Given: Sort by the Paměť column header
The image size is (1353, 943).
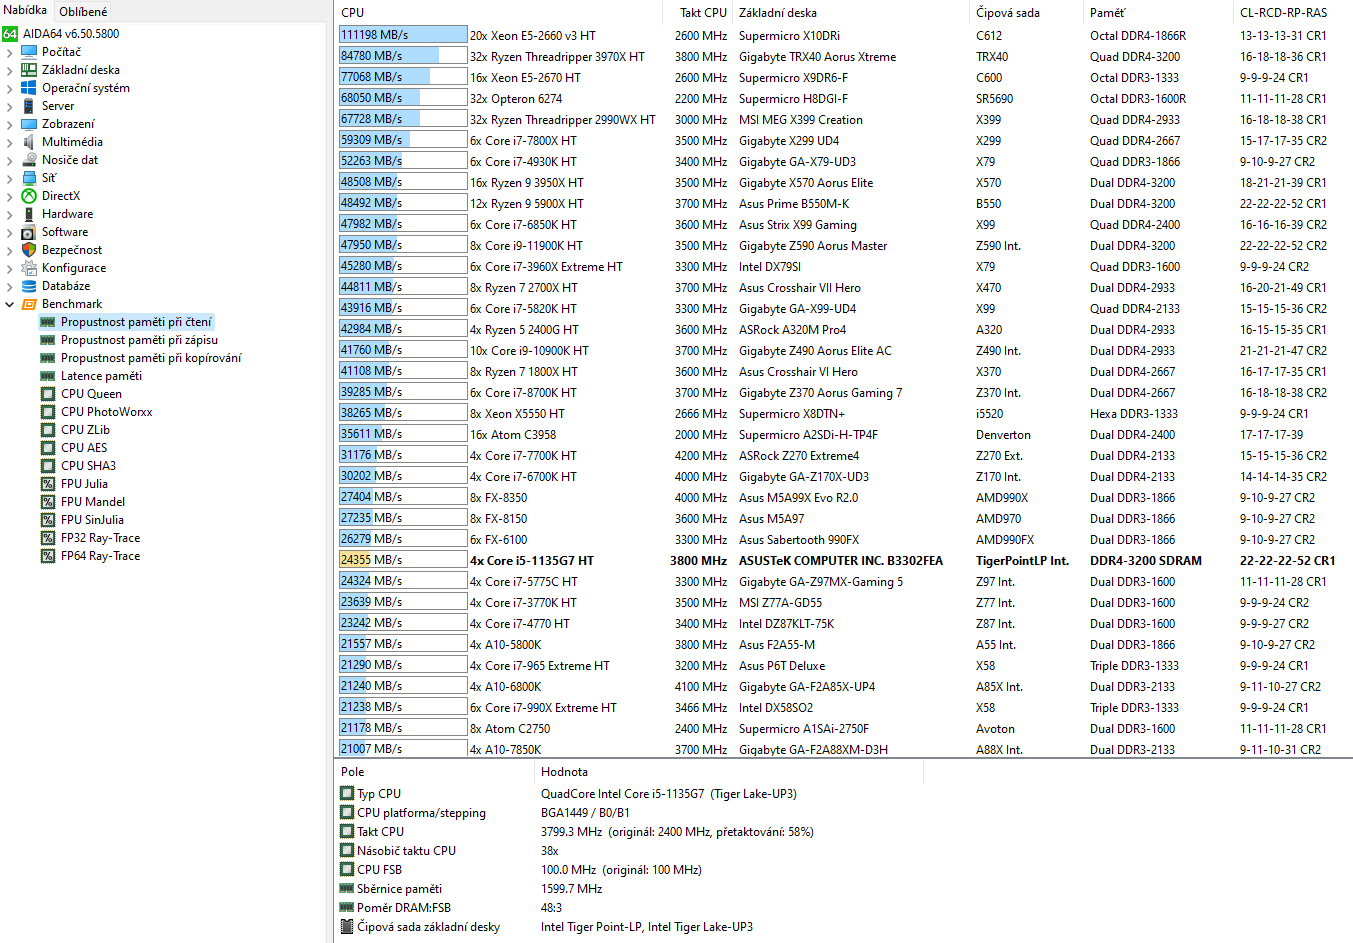Looking at the screenshot, I should [1159, 13].
